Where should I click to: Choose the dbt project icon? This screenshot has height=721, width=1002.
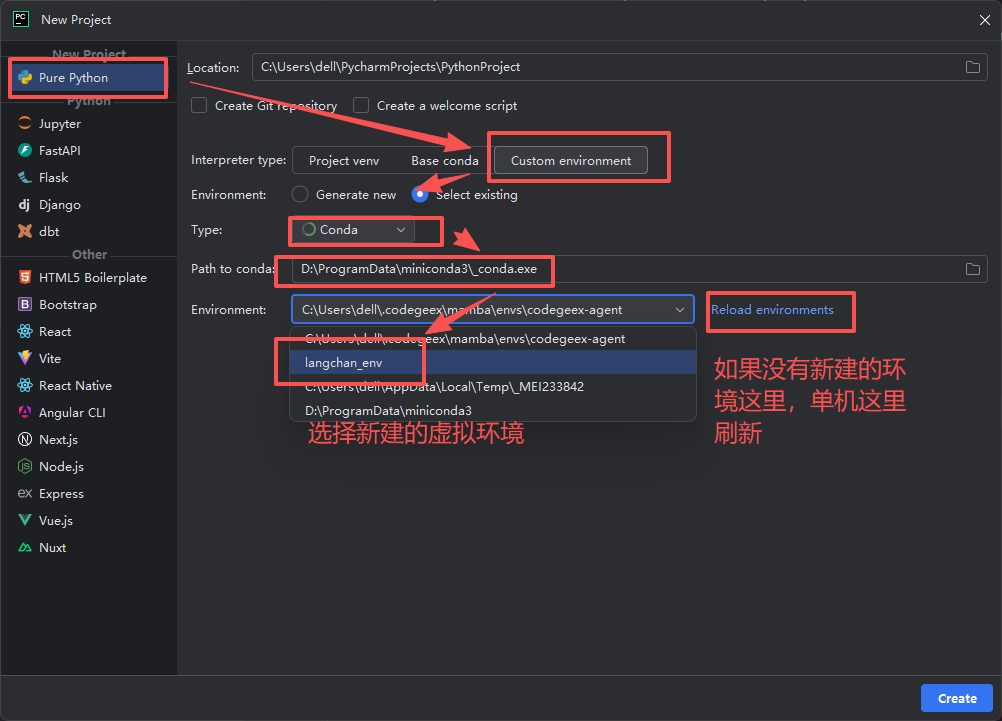[25, 231]
